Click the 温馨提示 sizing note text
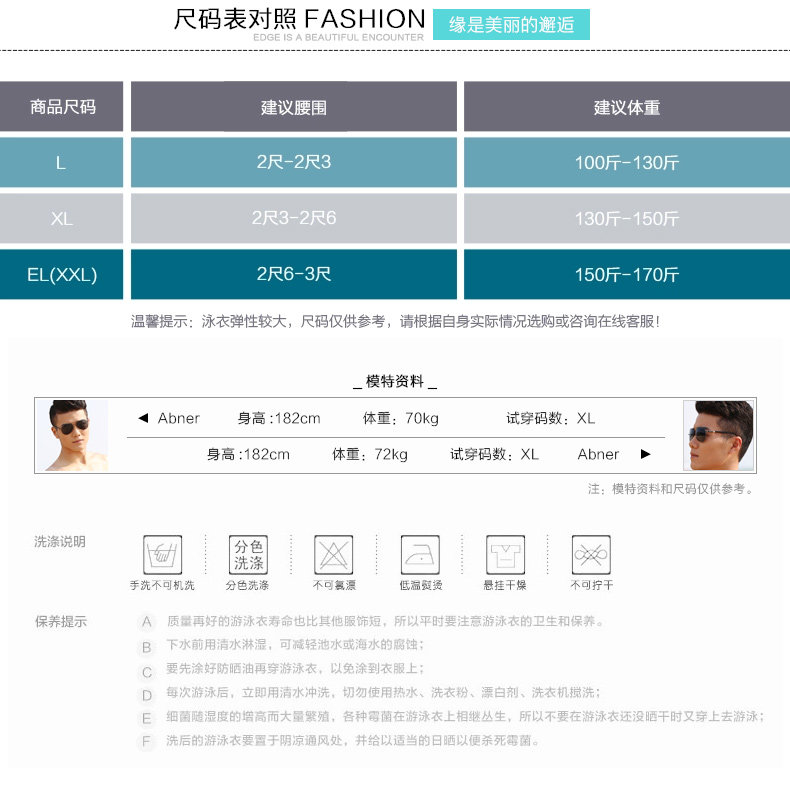The image size is (790, 792). (395, 321)
